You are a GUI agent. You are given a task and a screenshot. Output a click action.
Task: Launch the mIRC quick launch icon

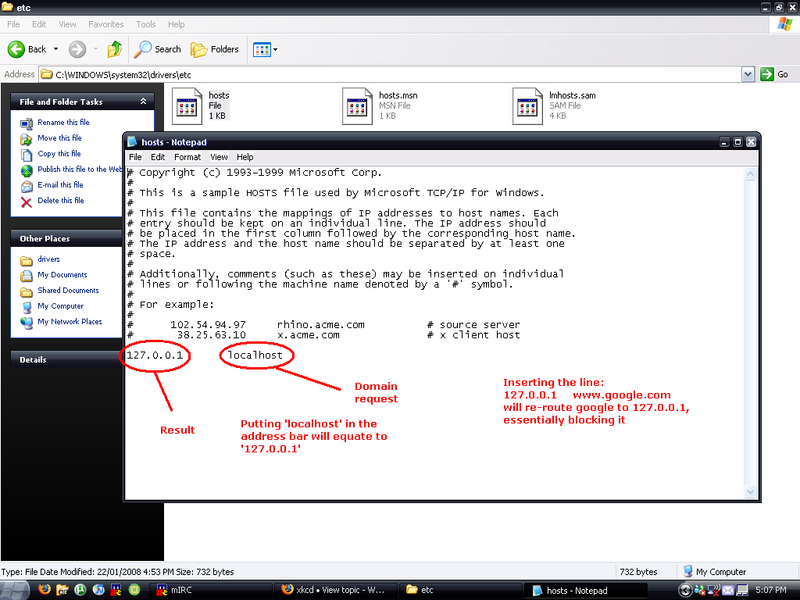116,590
